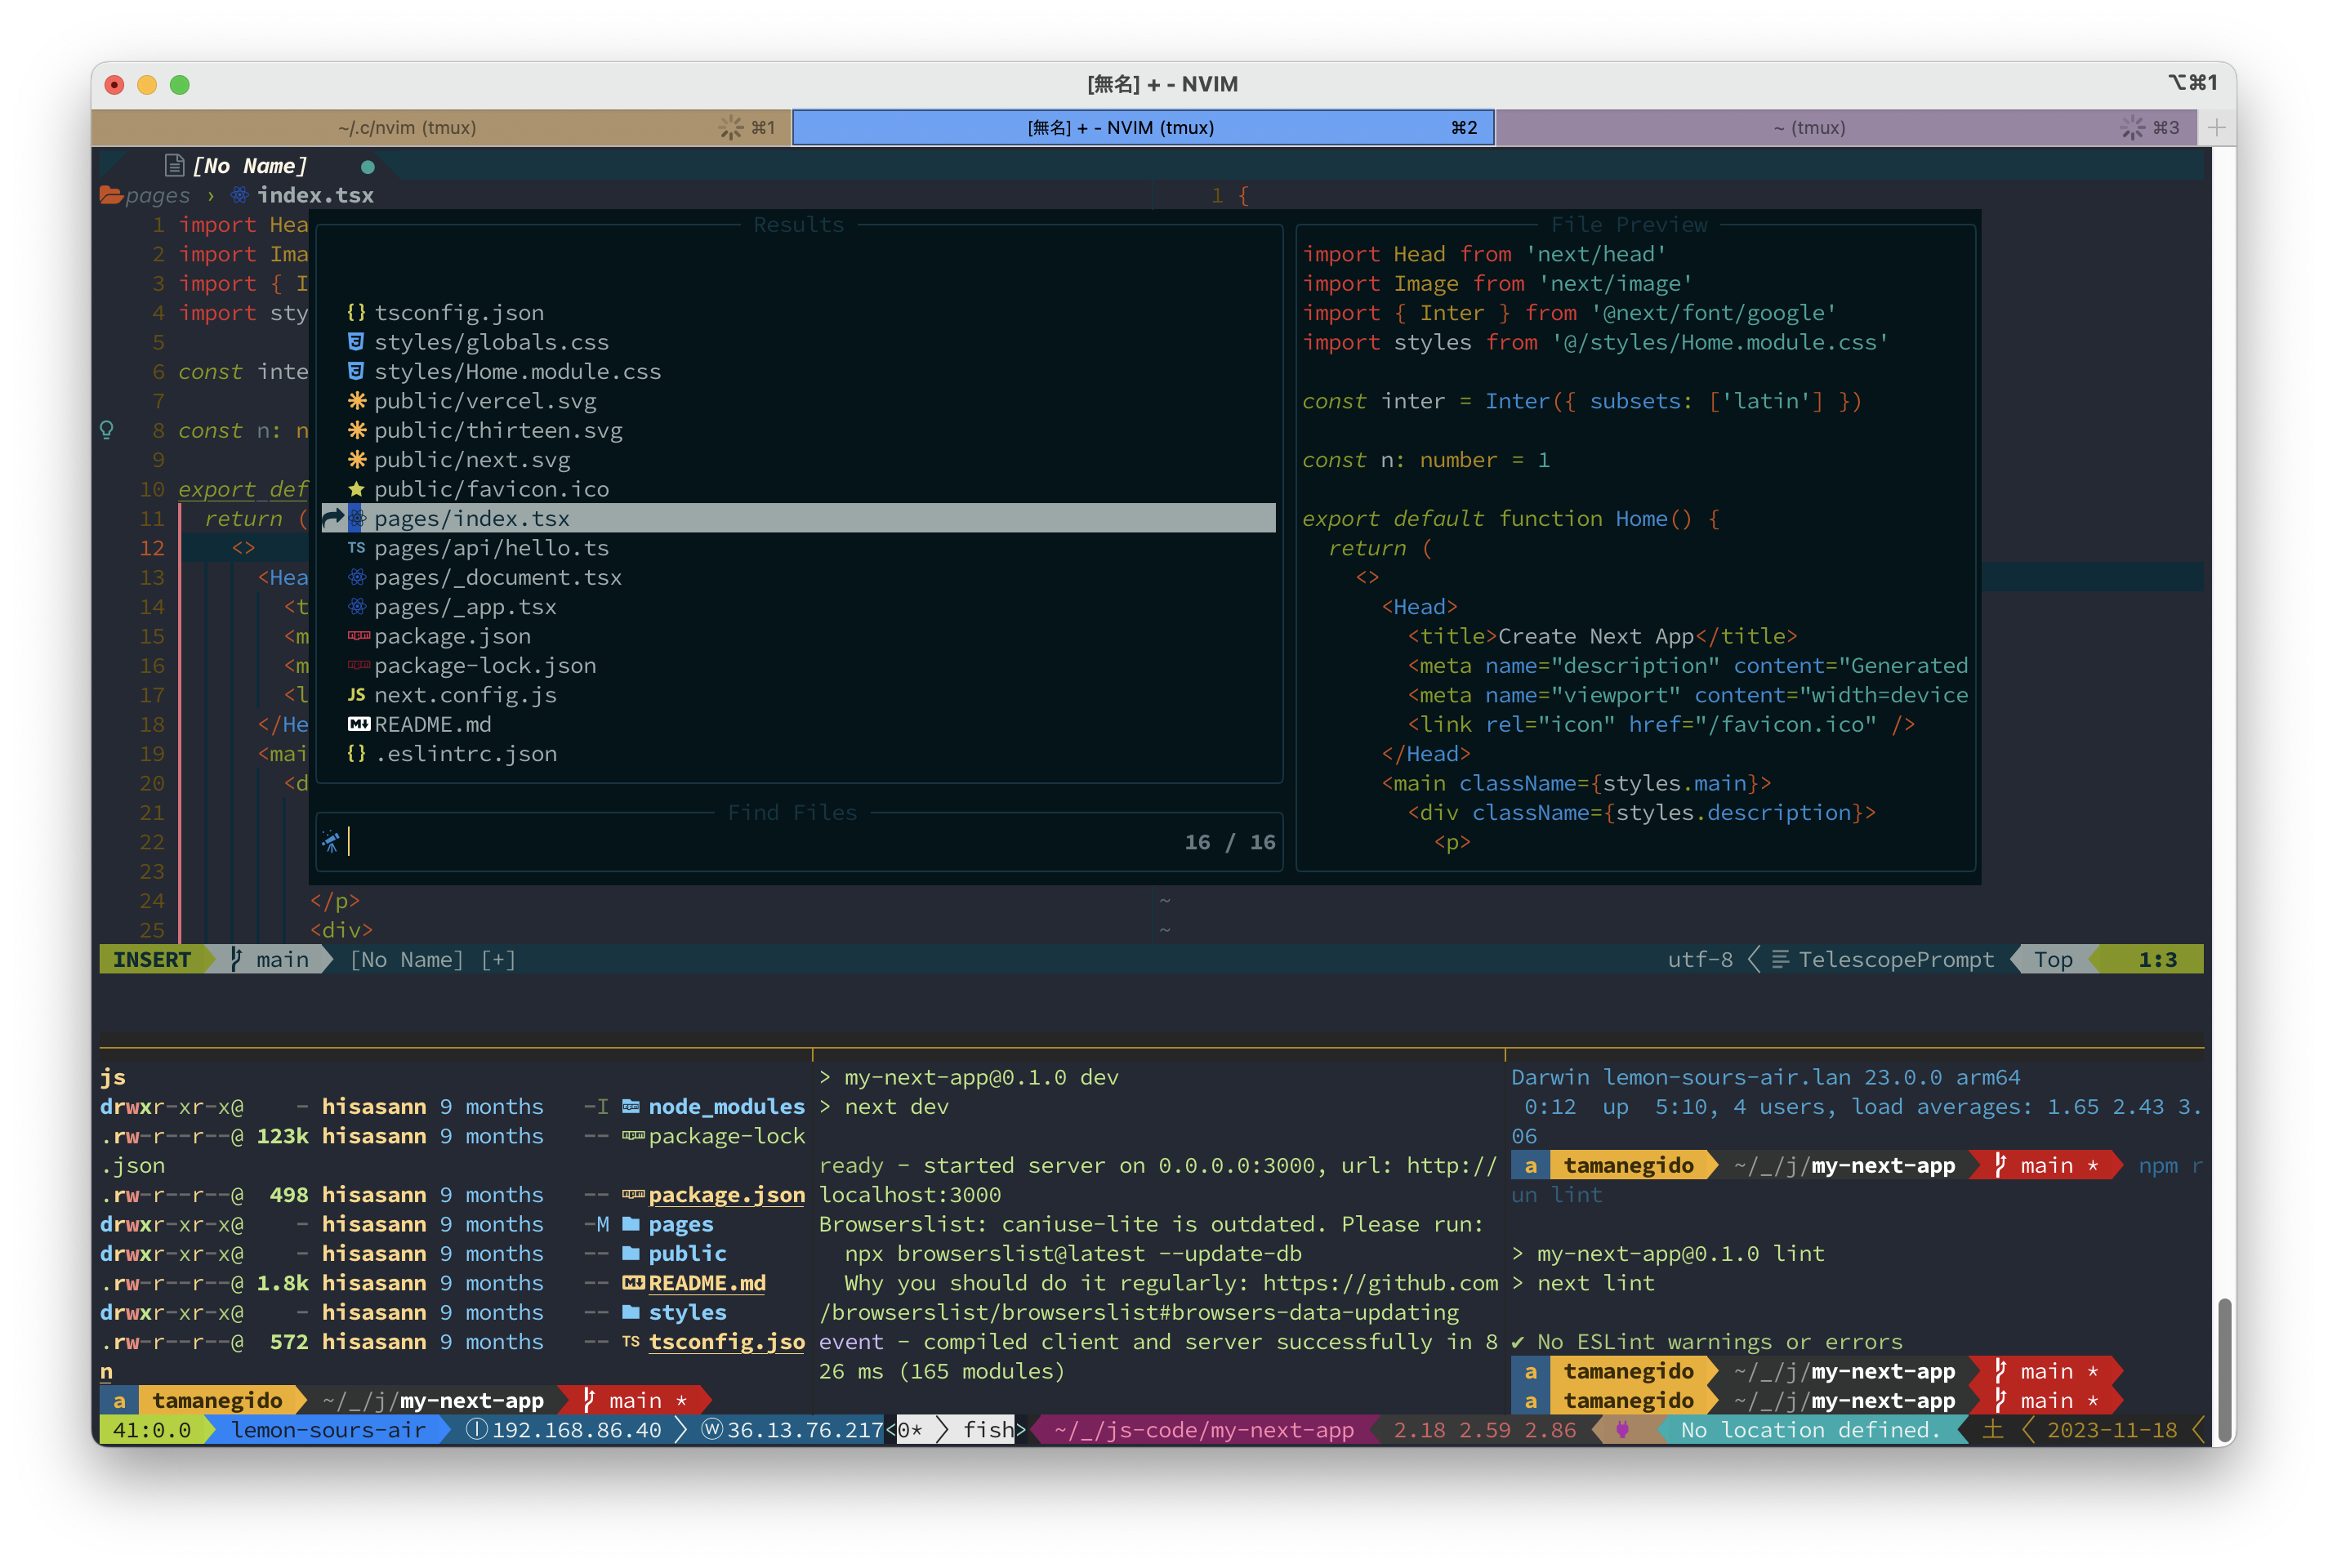Click the markdown icon beside README.md result

coord(358,724)
